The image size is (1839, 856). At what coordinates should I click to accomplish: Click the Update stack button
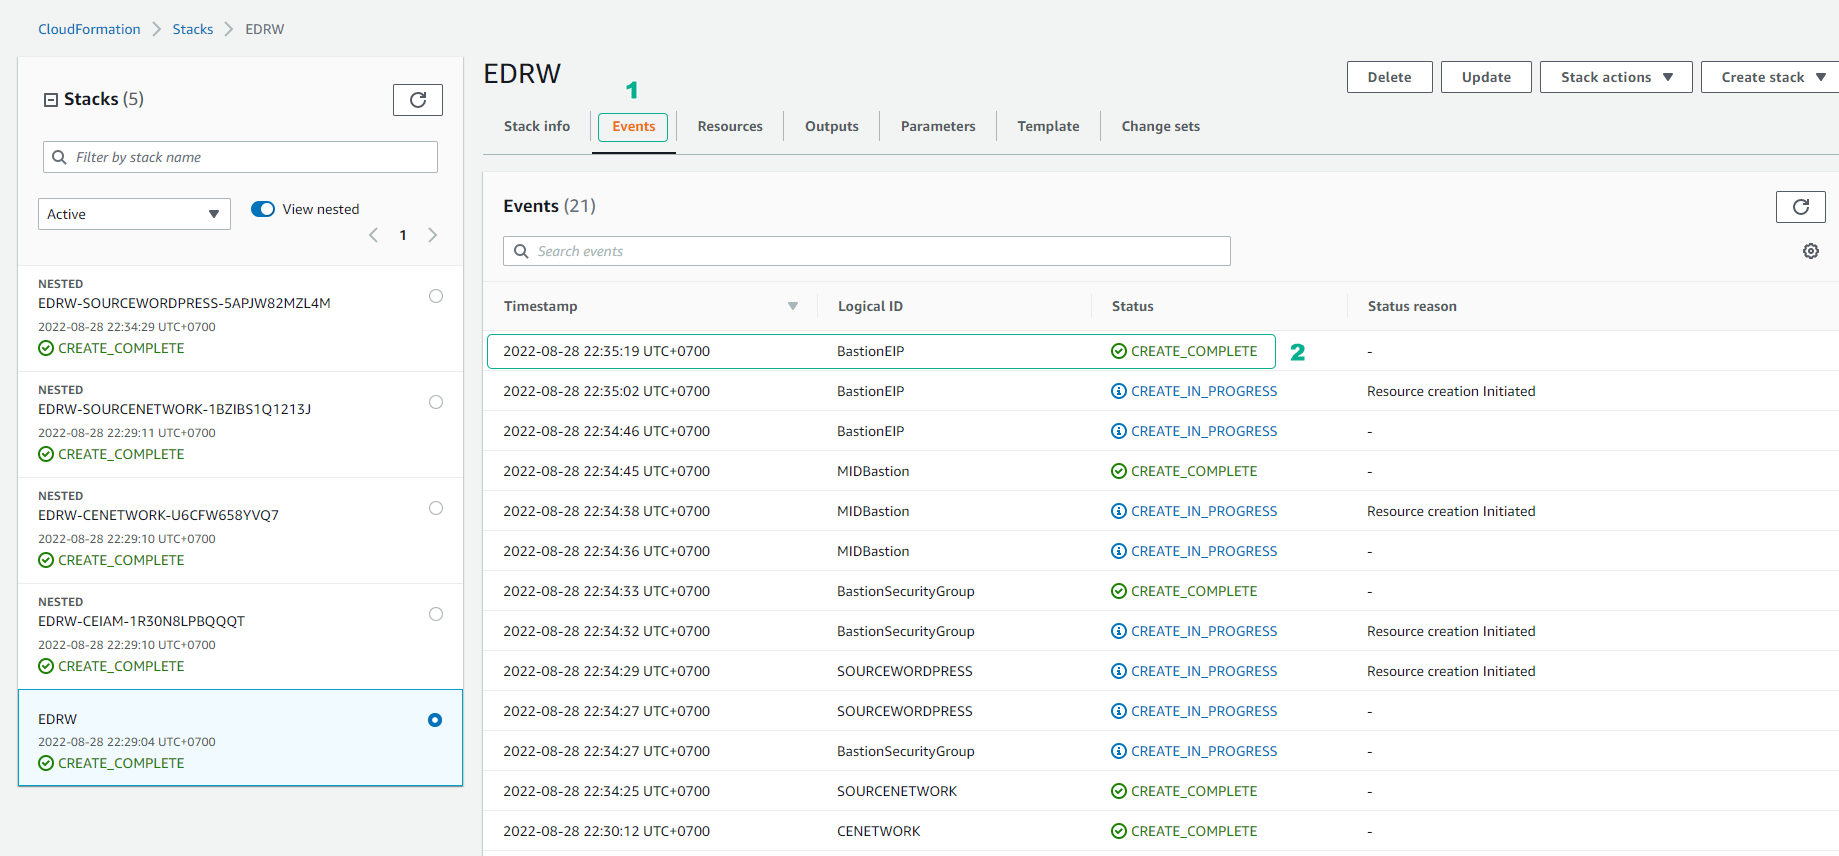(1486, 77)
